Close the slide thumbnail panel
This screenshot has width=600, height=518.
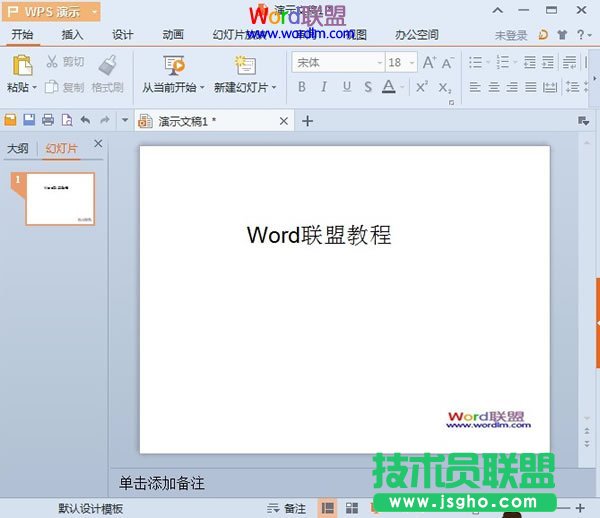pyautogui.click(x=98, y=143)
